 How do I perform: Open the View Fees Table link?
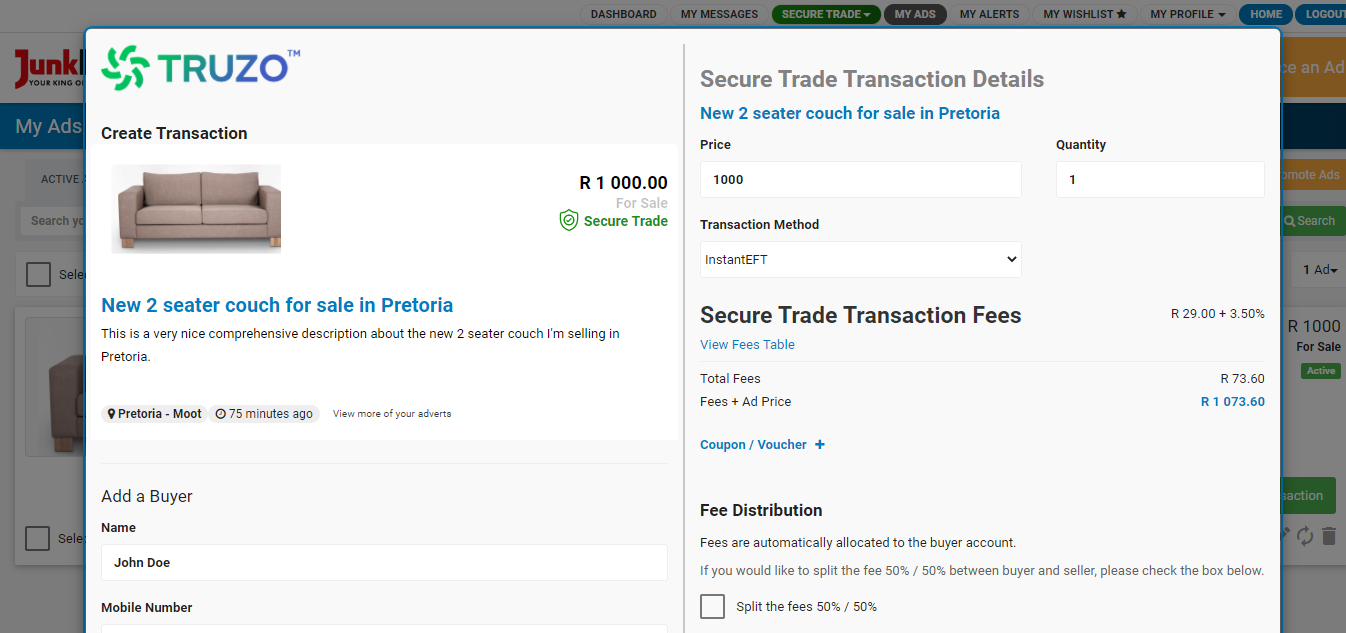(x=746, y=344)
